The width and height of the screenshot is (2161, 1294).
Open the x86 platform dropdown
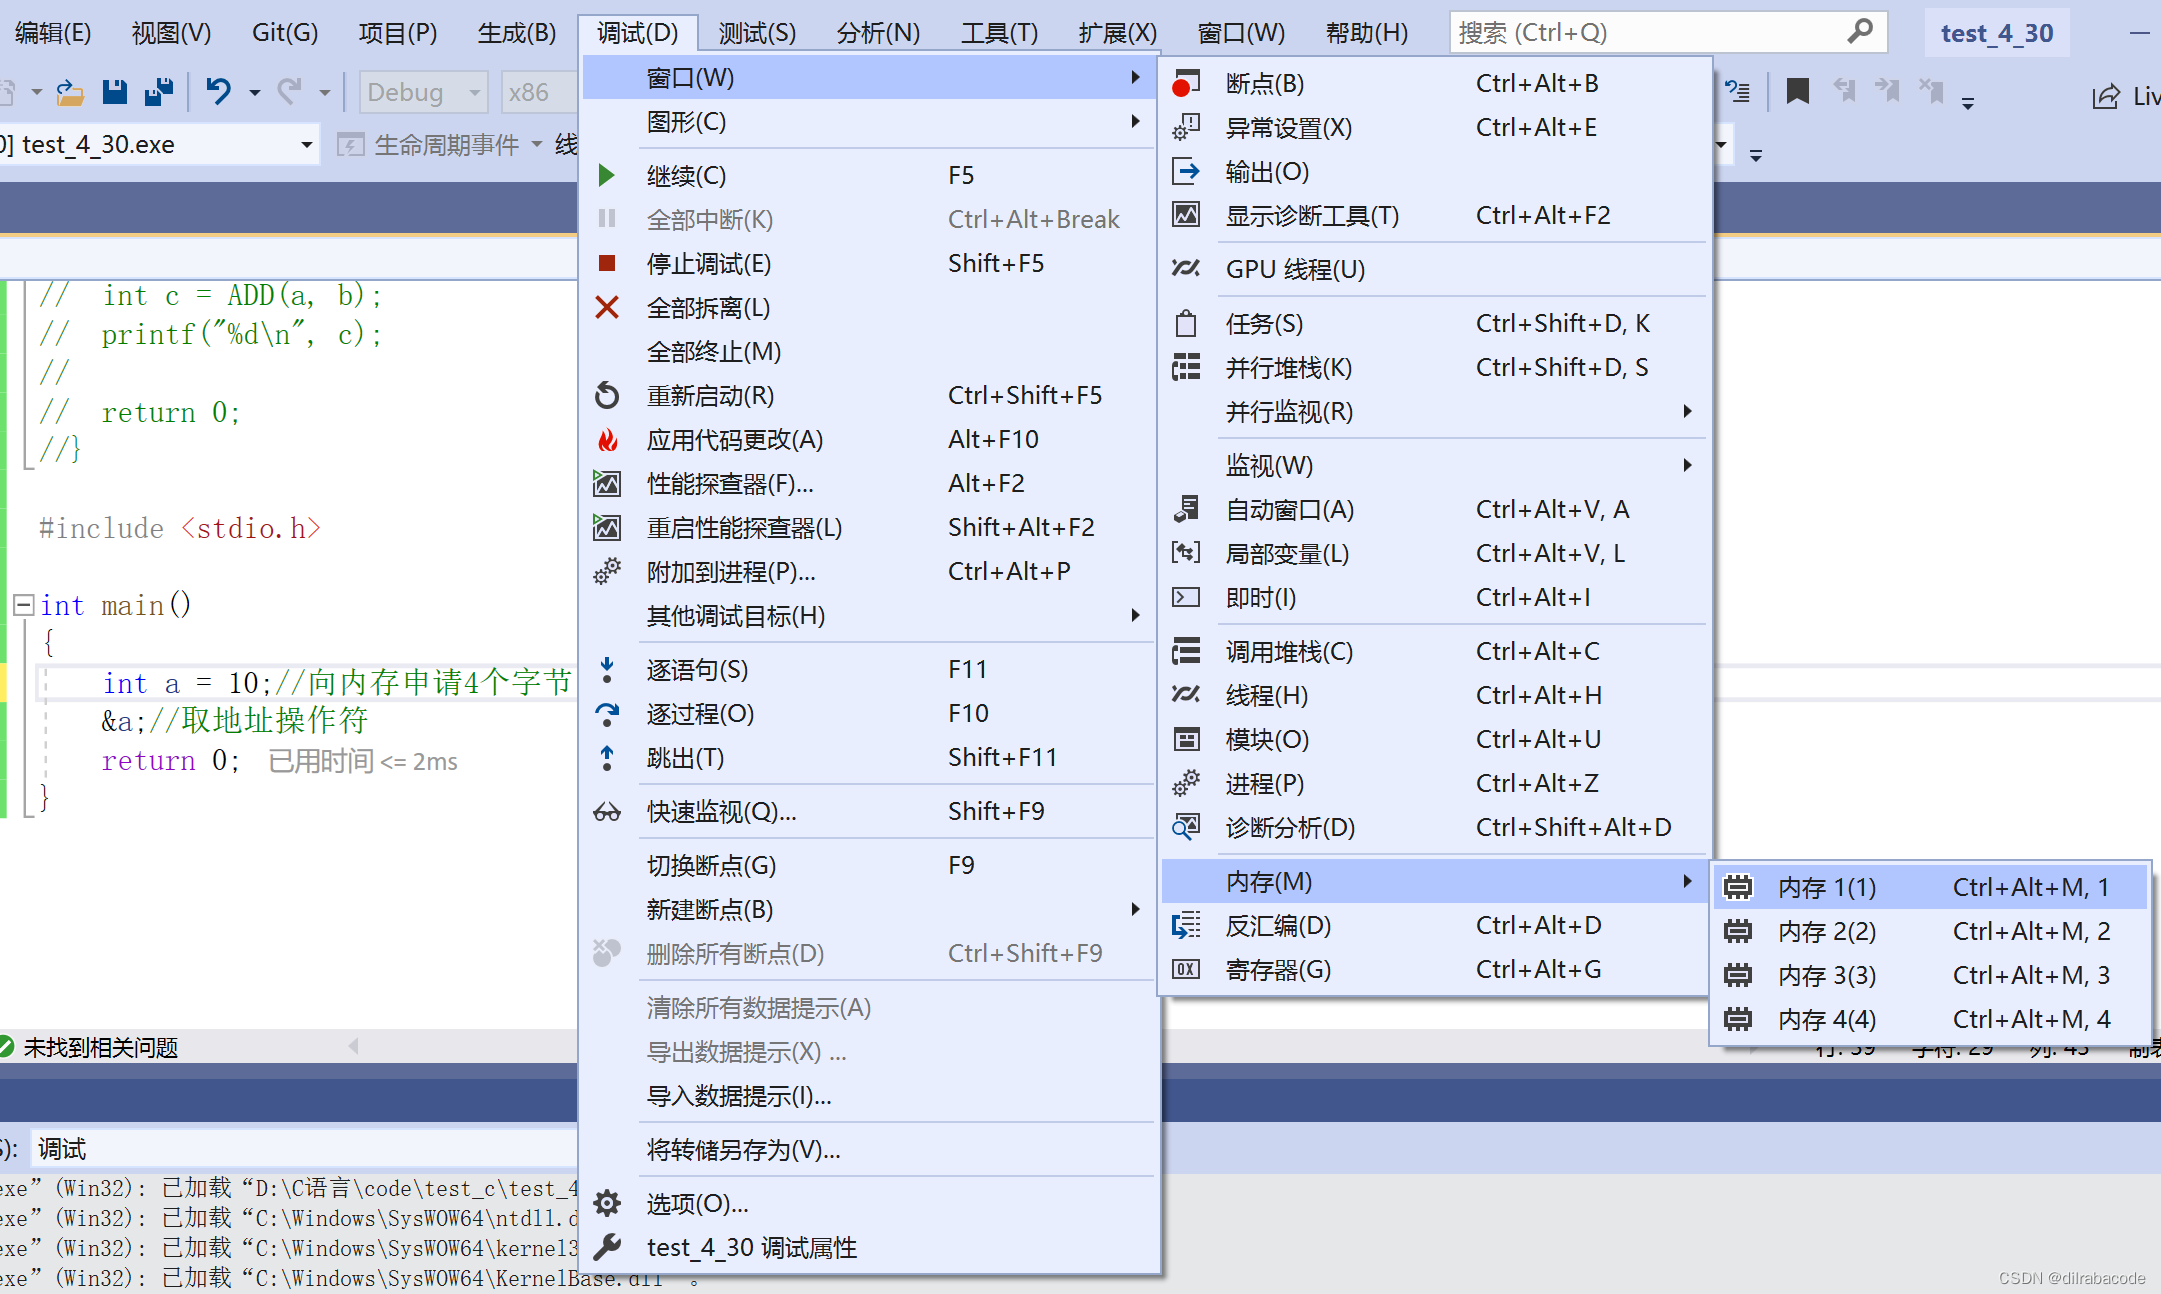click(539, 93)
